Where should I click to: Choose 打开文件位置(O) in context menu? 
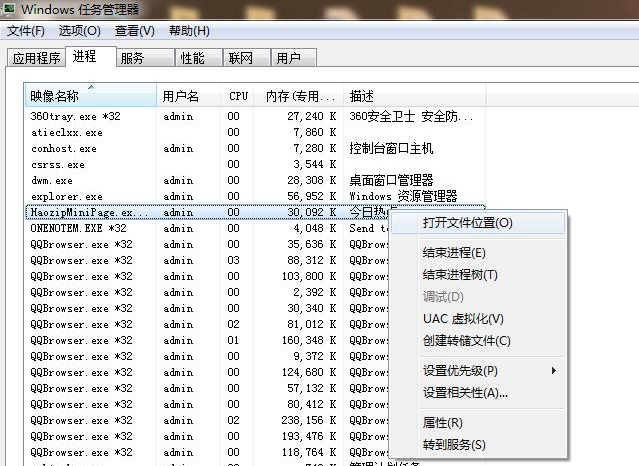coord(467,223)
